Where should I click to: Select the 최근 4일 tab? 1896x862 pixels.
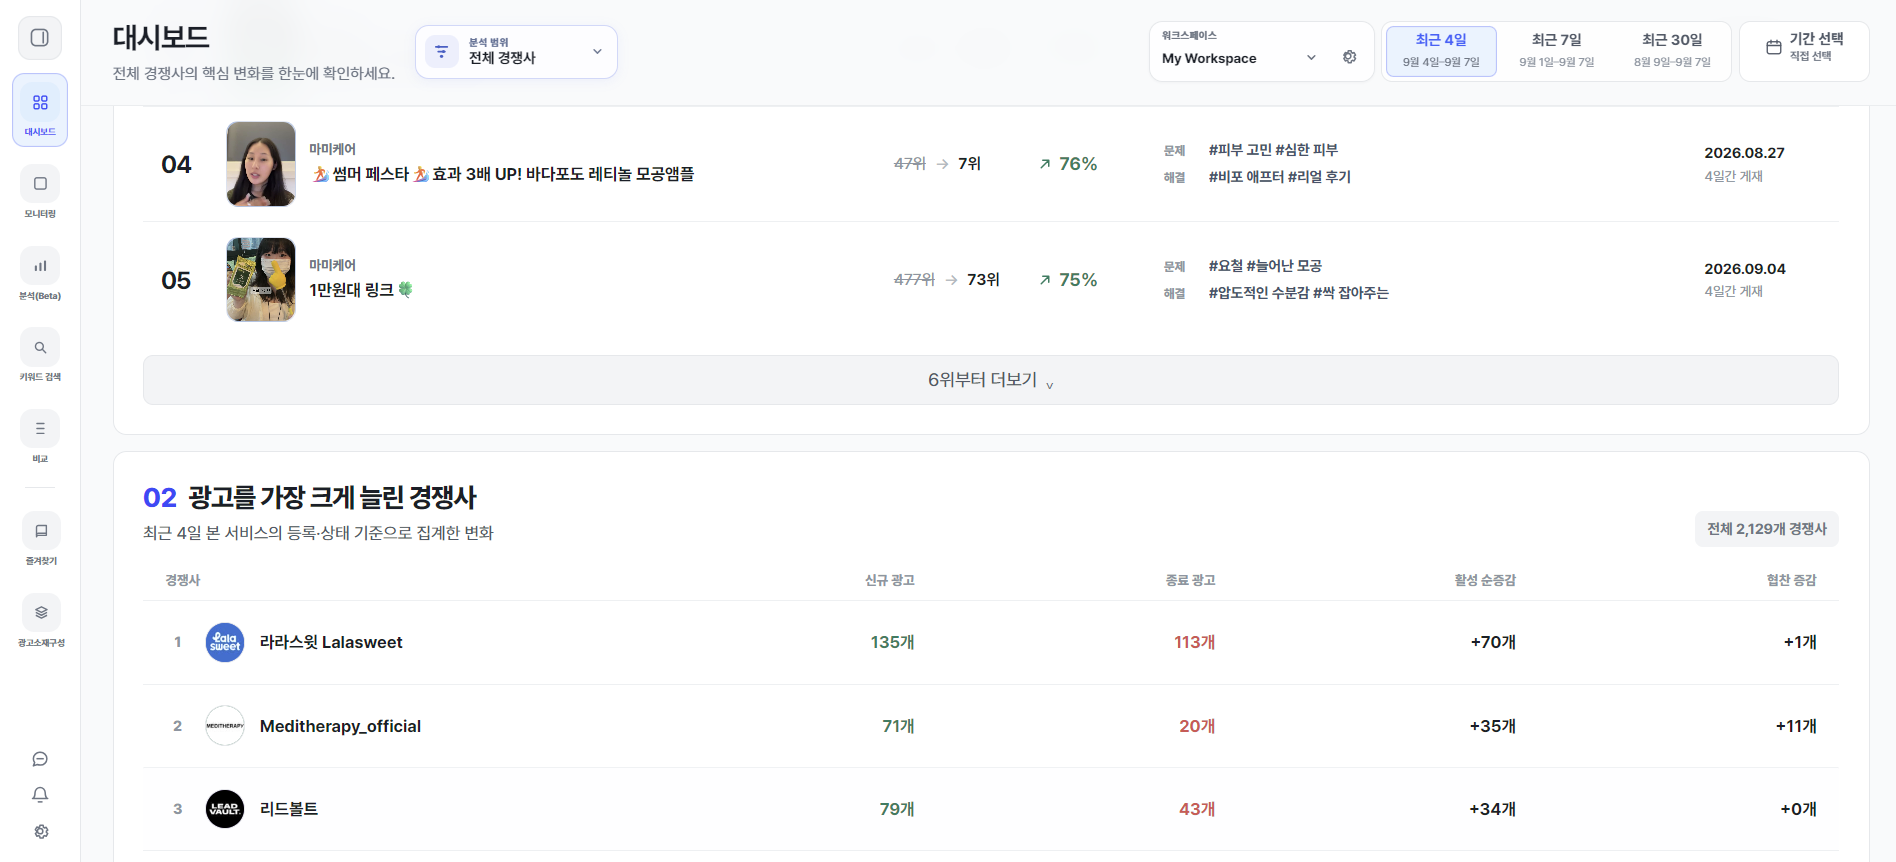coord(1441,50)
